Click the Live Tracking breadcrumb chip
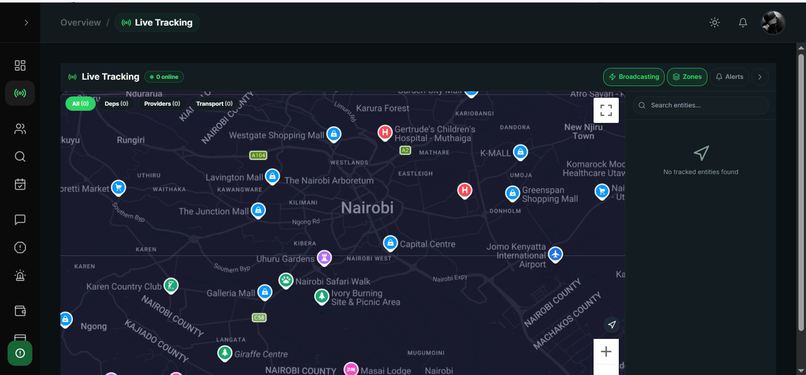 point(157,23)
